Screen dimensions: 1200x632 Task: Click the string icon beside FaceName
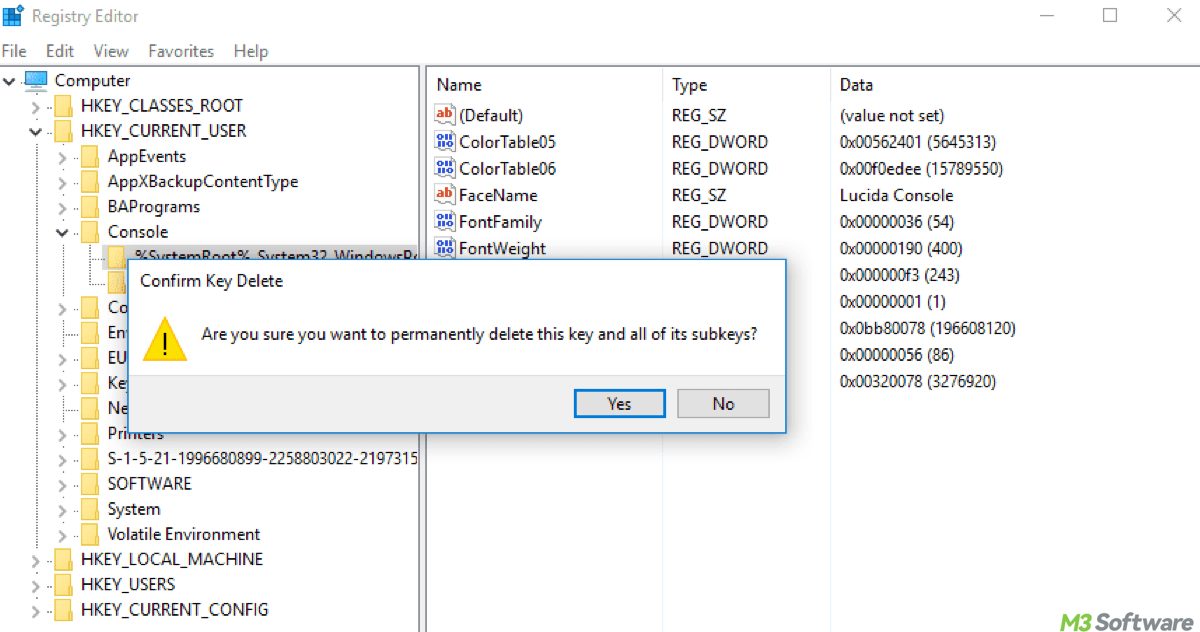click(445, 195)
